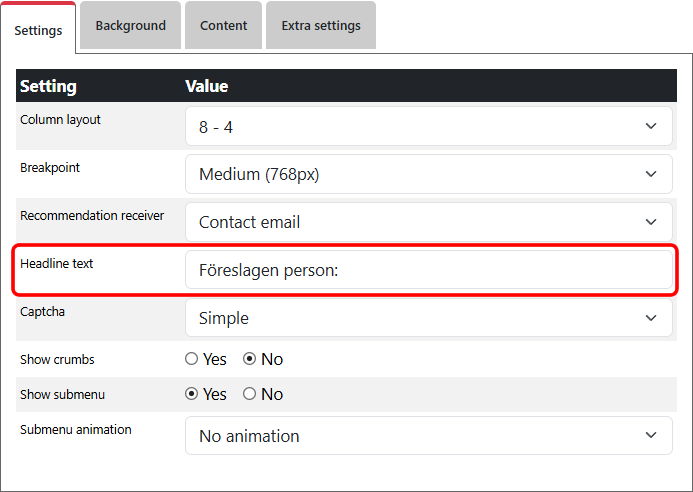
Task: Open the Column layout dropdown showing 8 - 4
Action: tap(428, 127)
